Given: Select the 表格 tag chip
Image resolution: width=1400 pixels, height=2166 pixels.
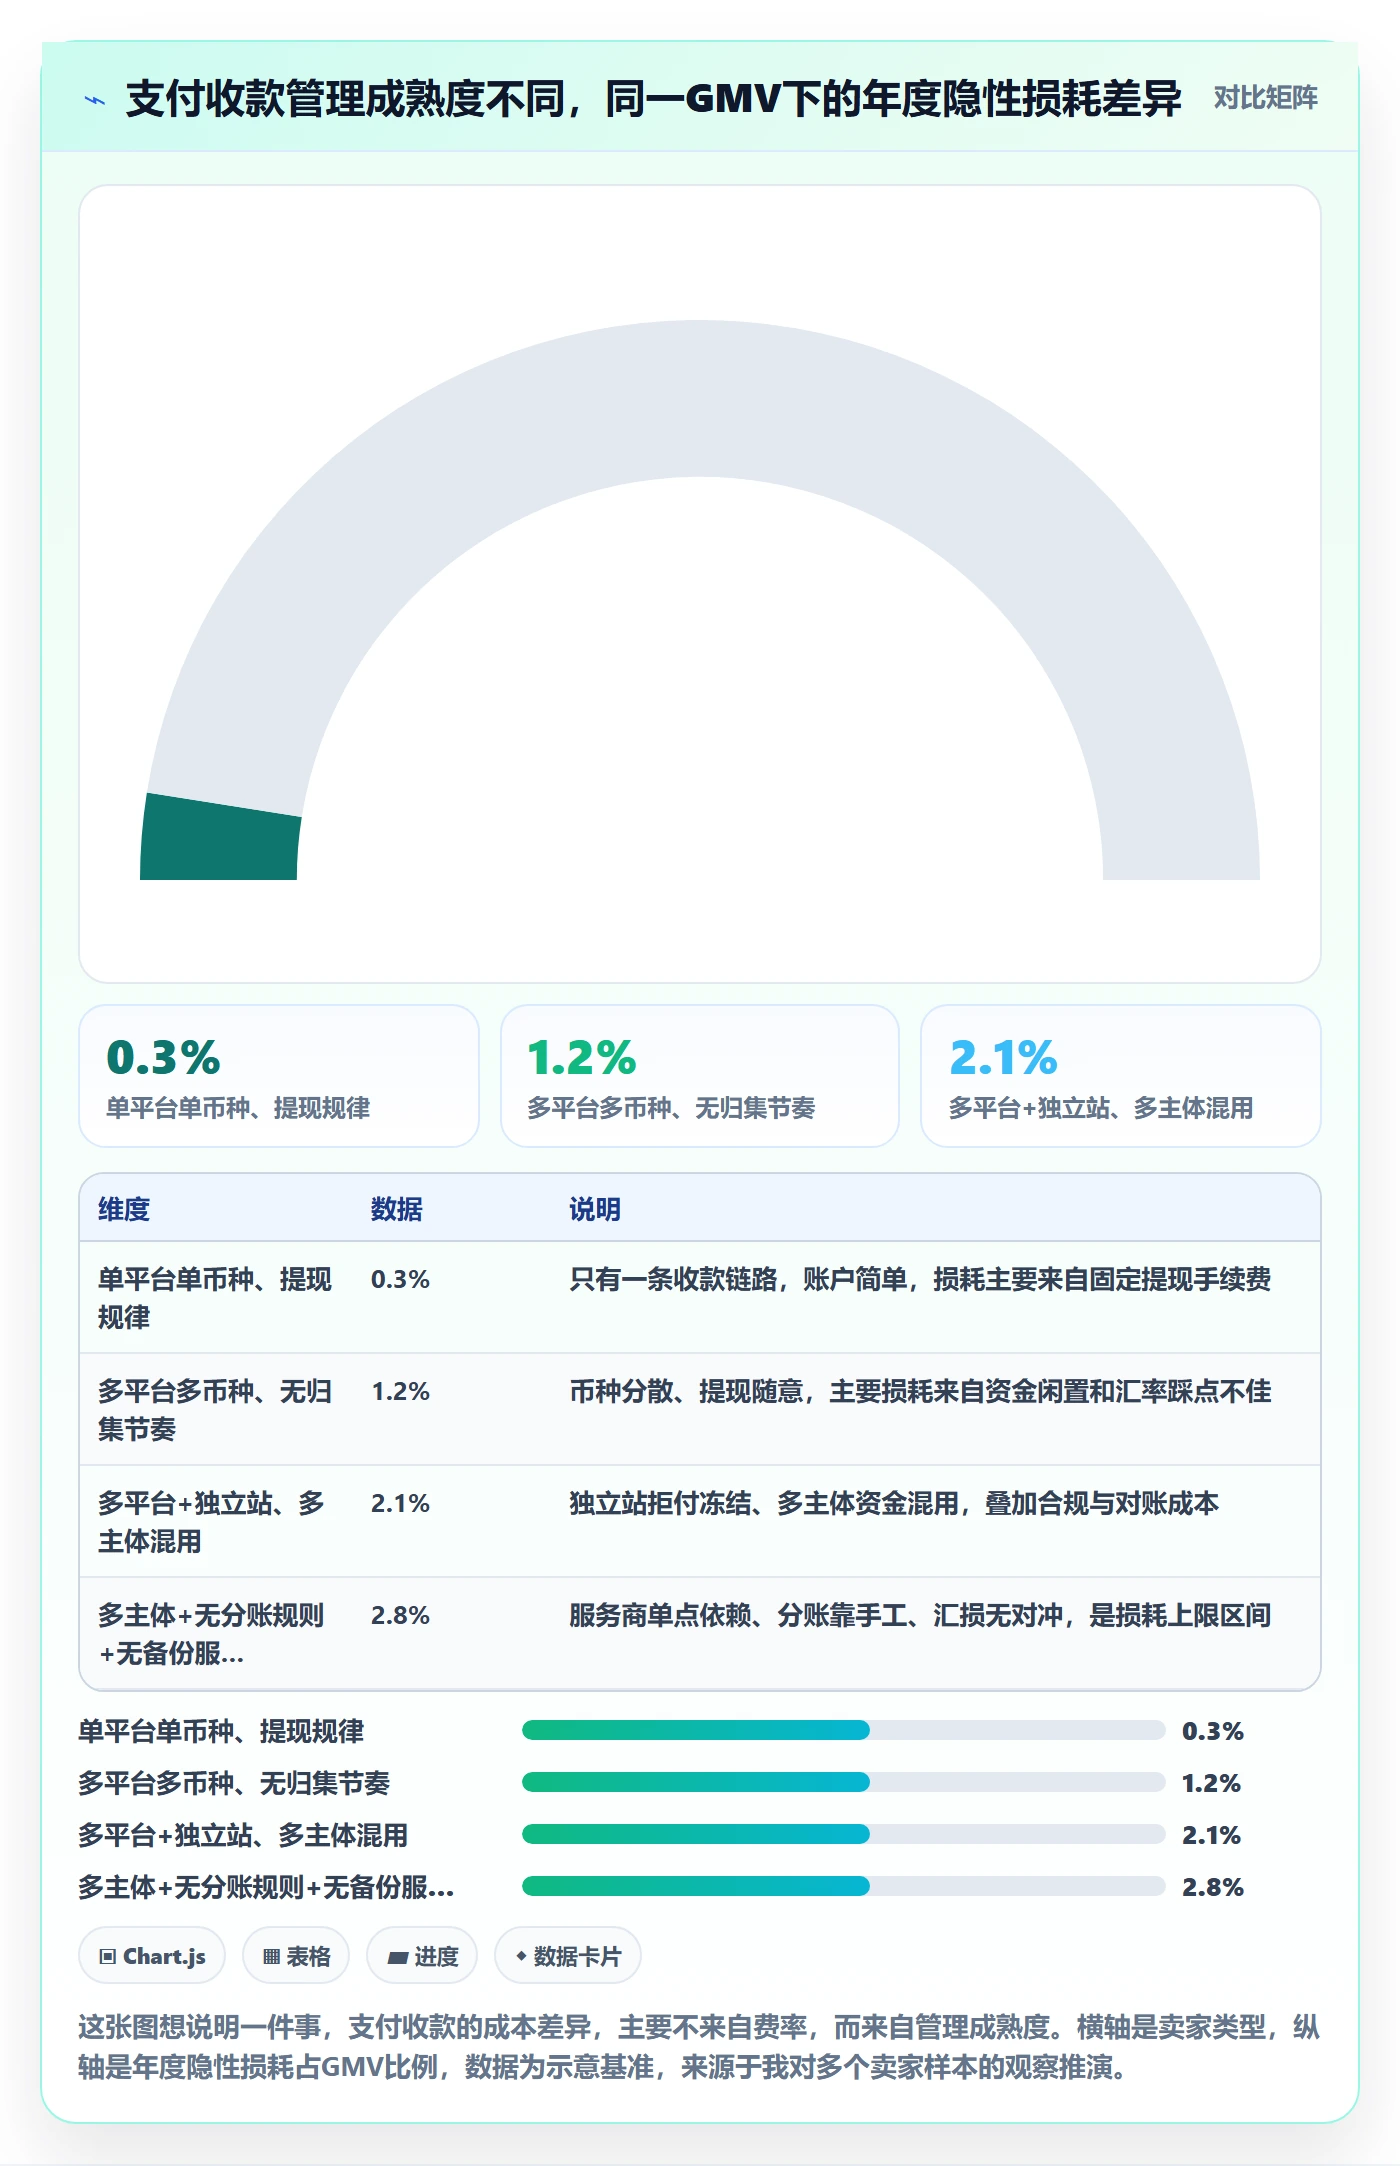Looking at the screenshot, I should (x=296, y=1955).
